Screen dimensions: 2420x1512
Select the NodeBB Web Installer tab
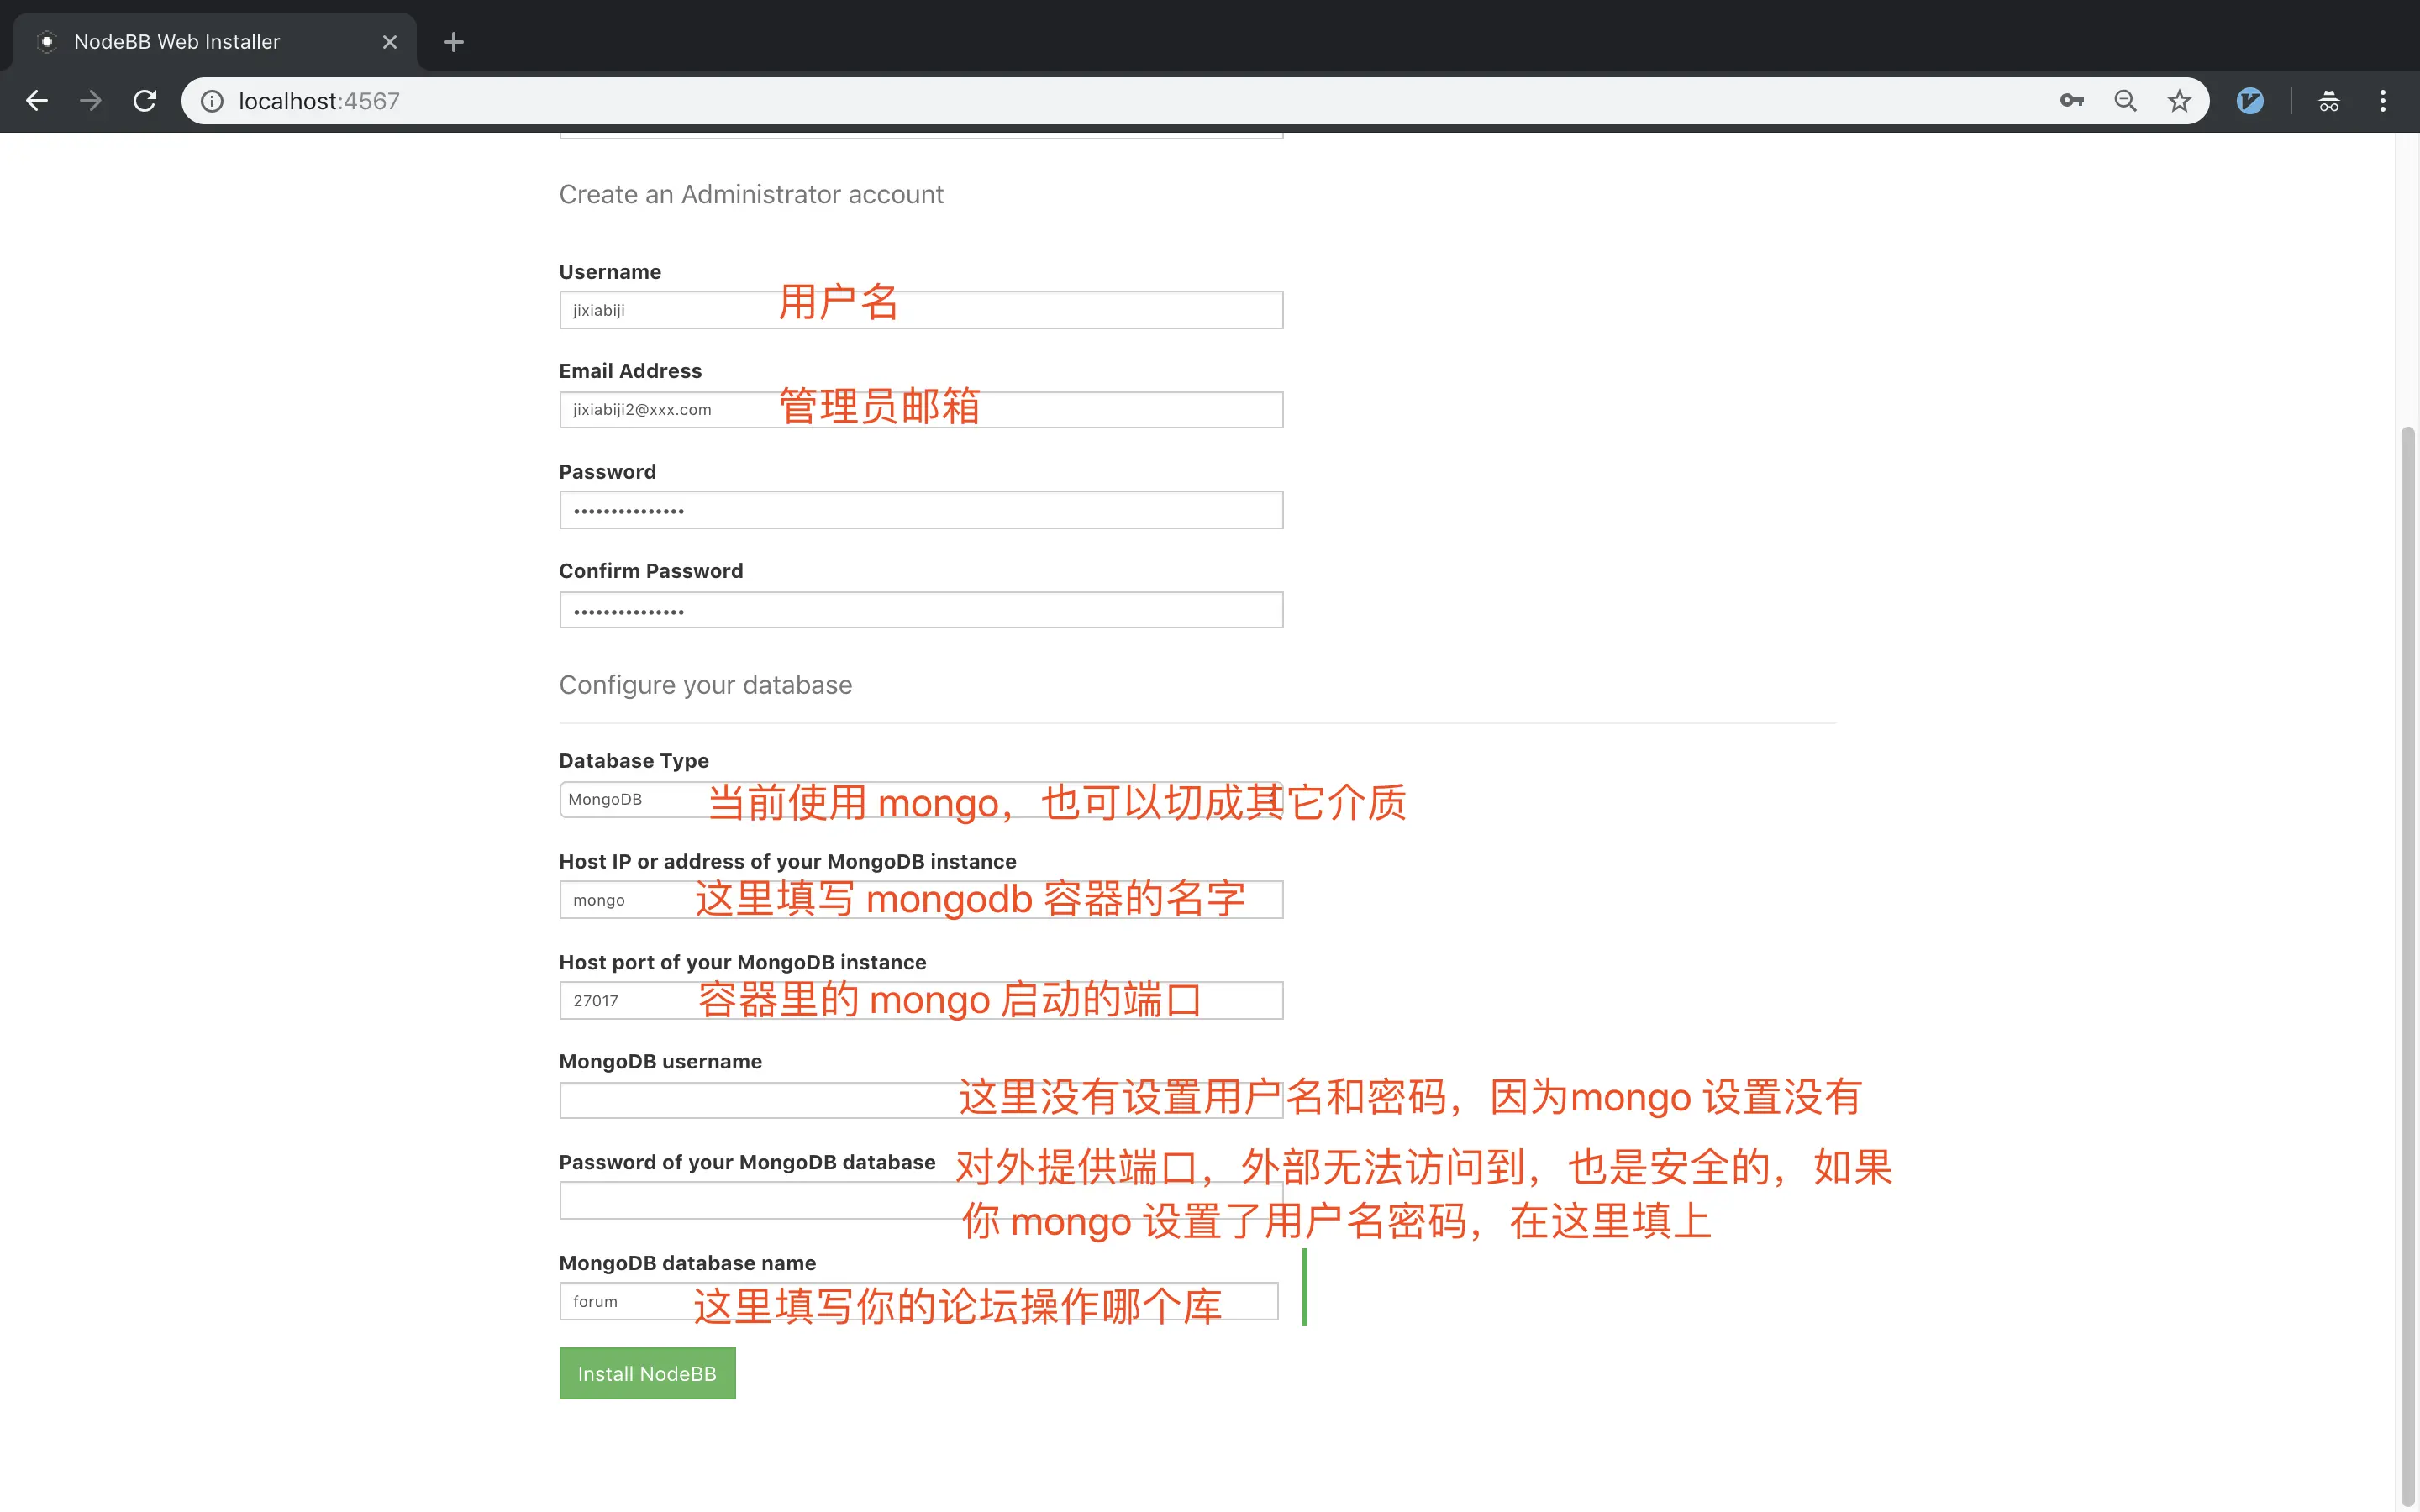click(x=200, y=42)
